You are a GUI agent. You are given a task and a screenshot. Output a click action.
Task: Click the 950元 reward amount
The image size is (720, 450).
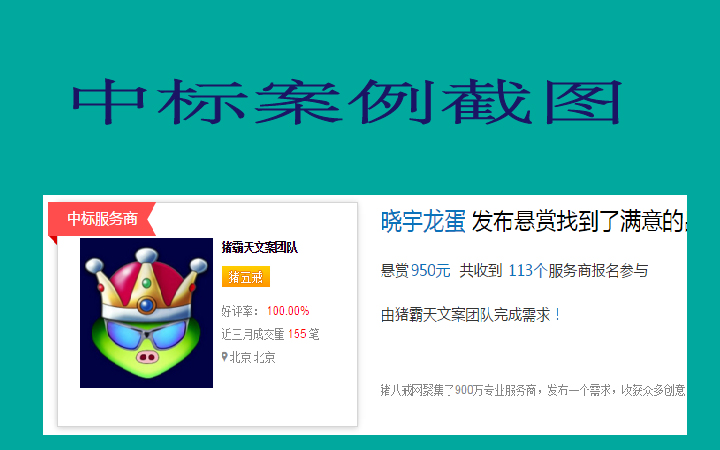point(430,270)
